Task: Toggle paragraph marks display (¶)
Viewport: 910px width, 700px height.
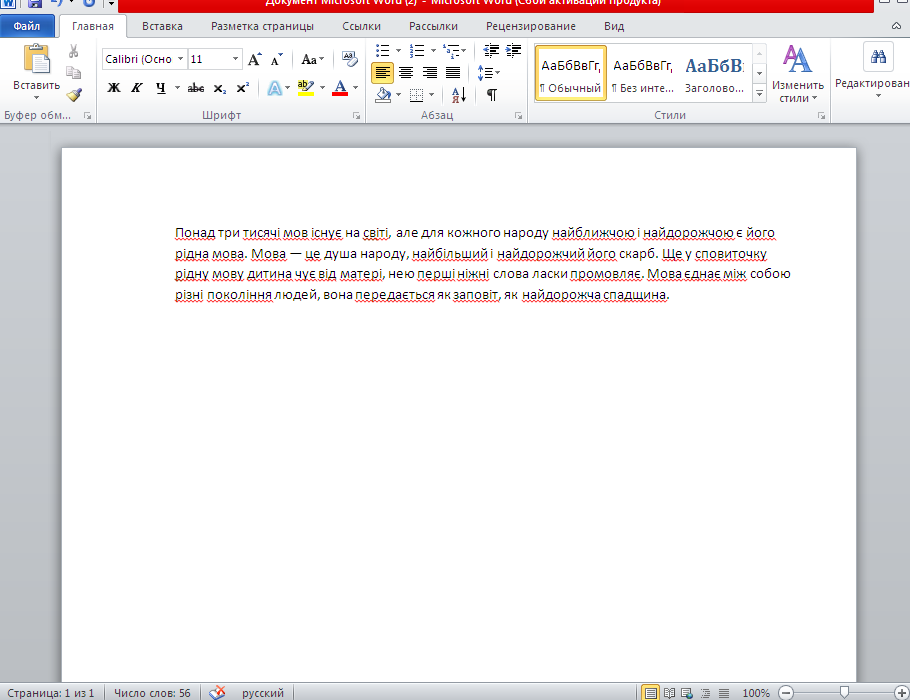Action: click(491, 95)
